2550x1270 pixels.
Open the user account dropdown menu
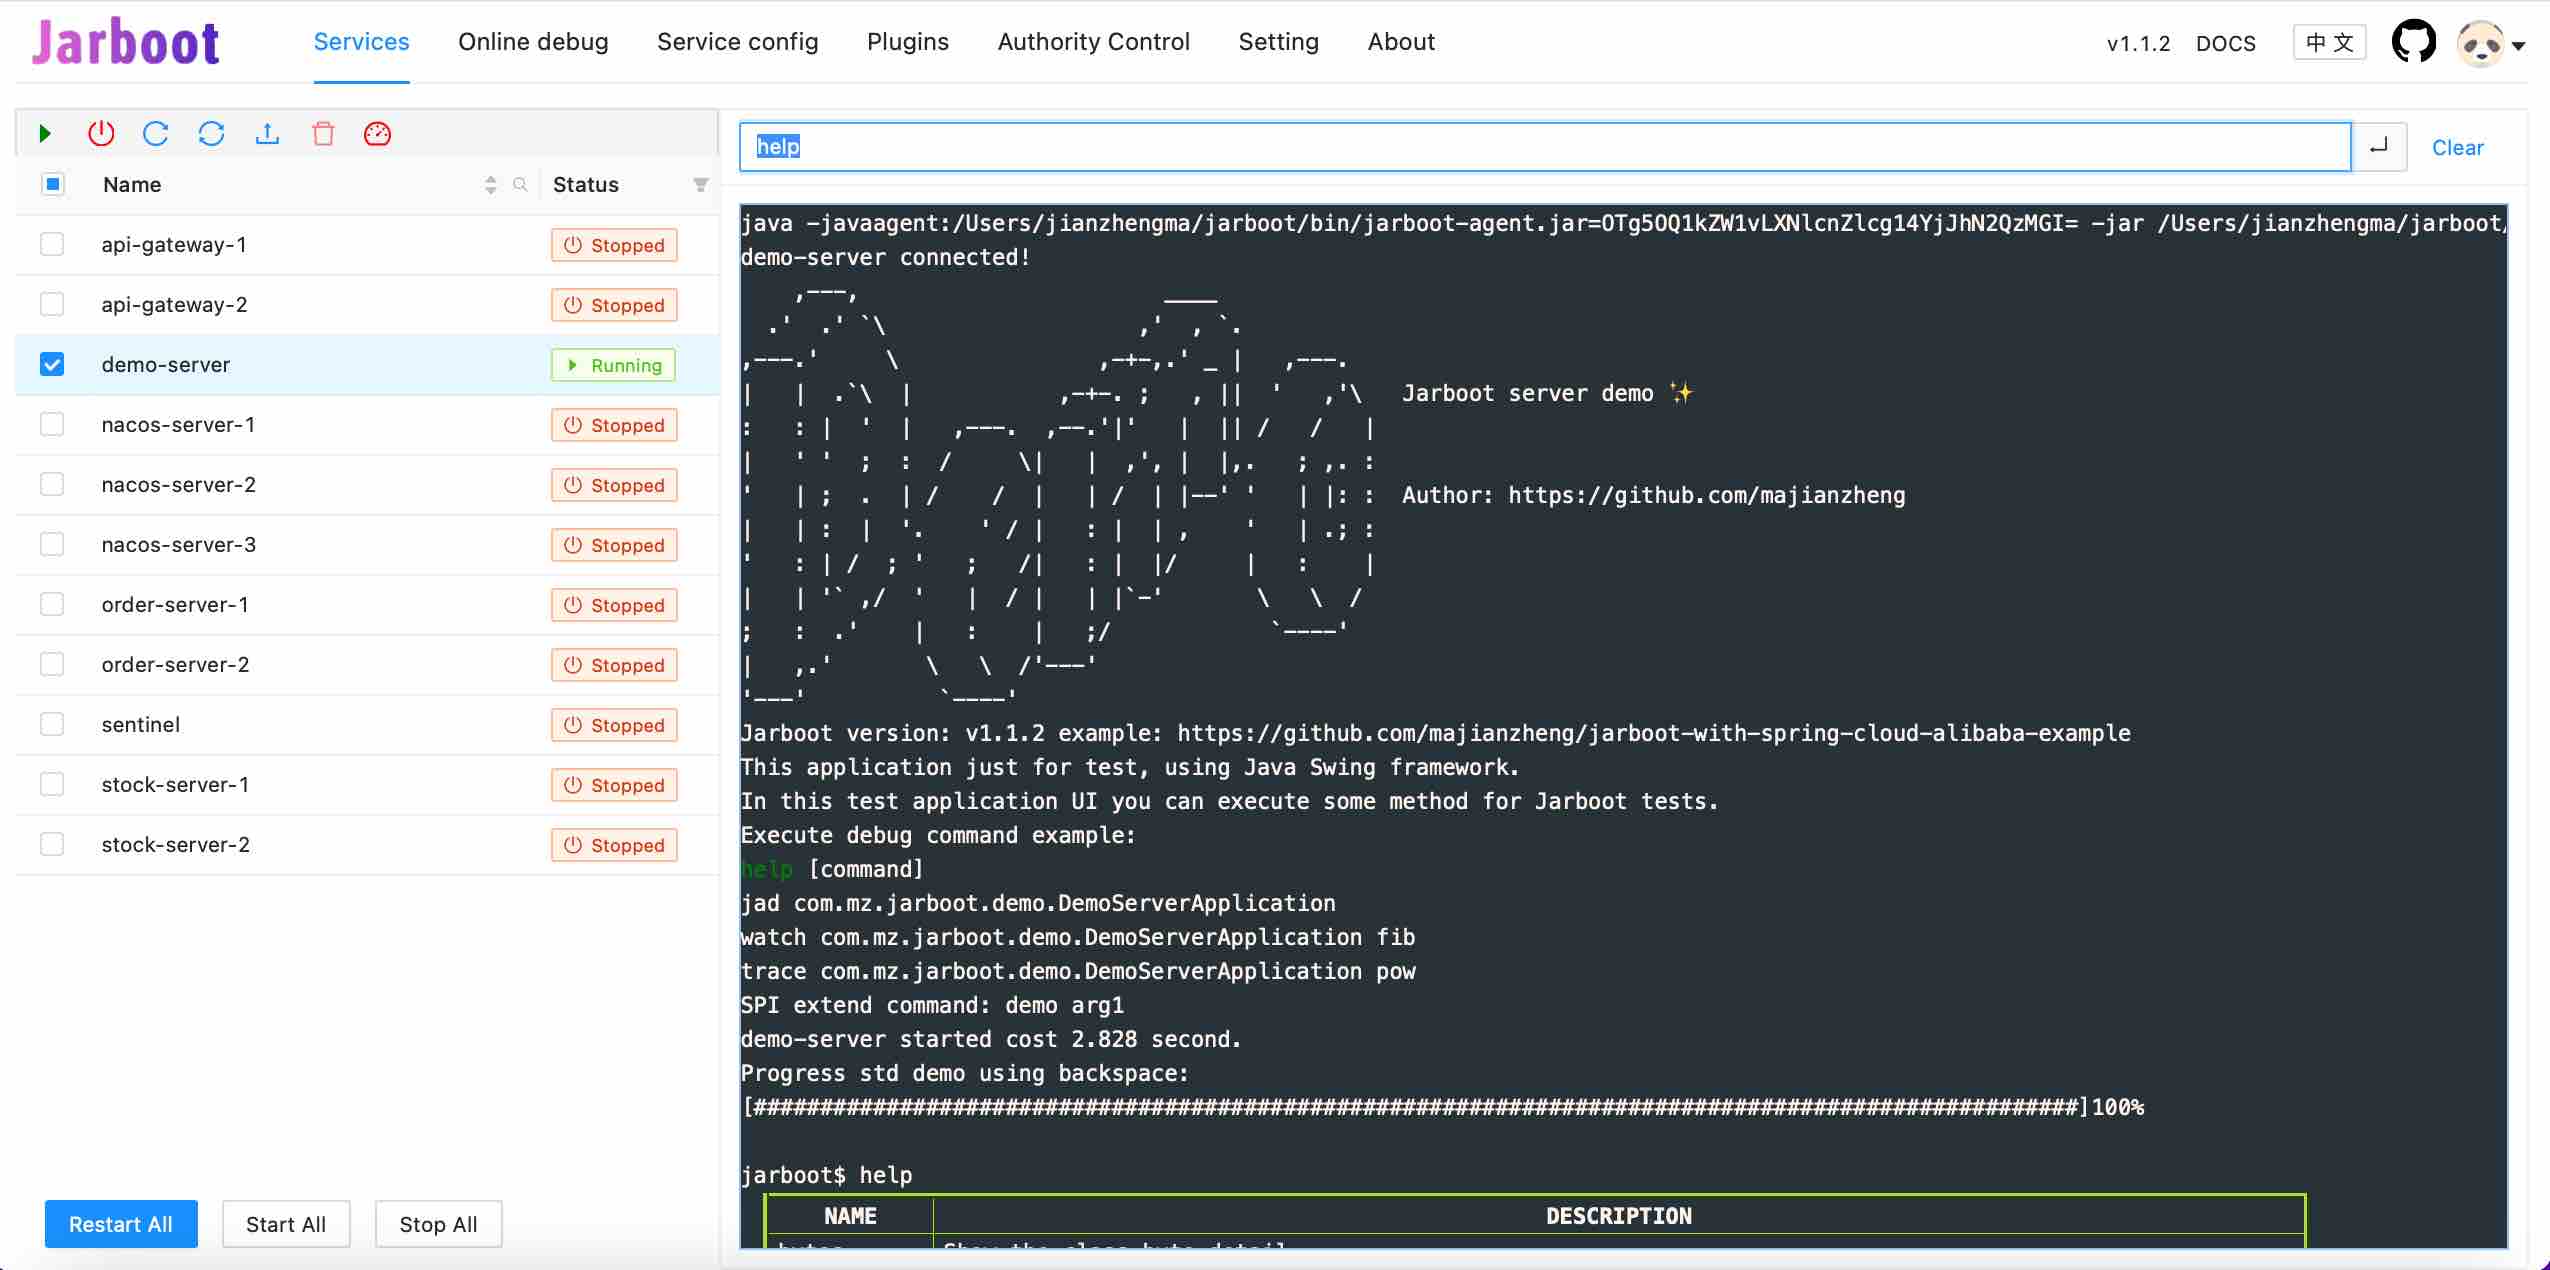pos(2489,43)
